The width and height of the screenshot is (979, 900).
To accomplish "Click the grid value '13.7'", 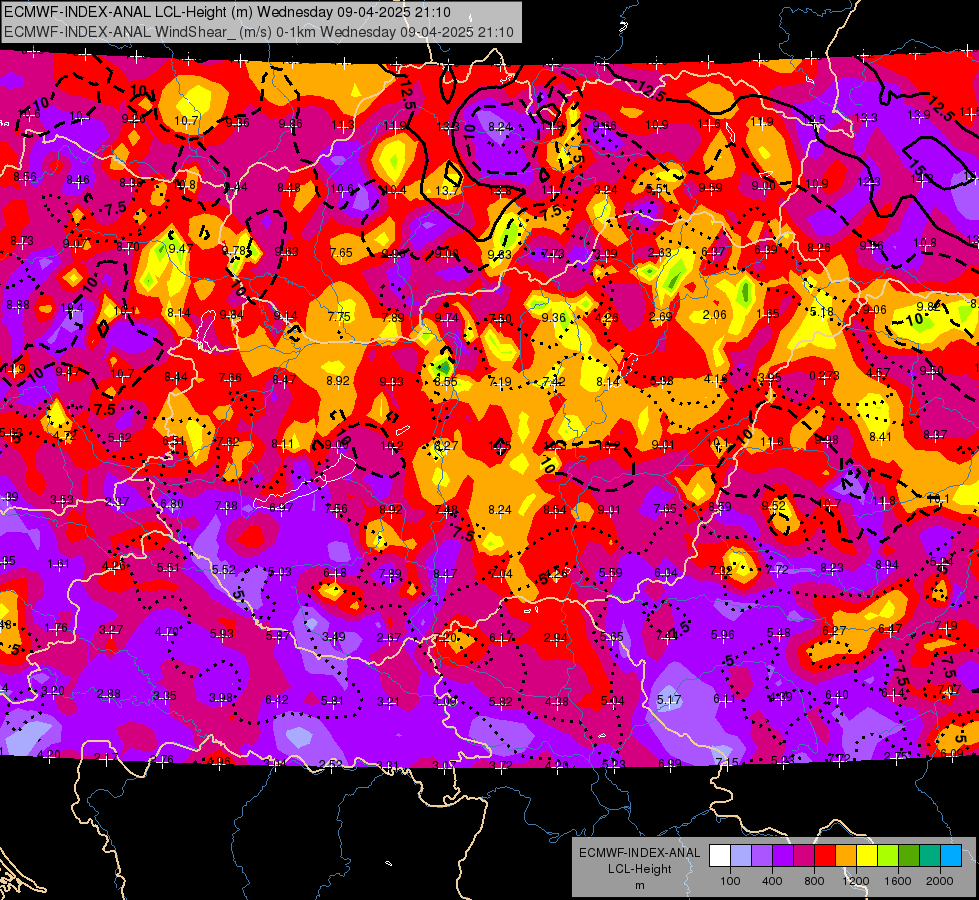I will tap(447, 190).
